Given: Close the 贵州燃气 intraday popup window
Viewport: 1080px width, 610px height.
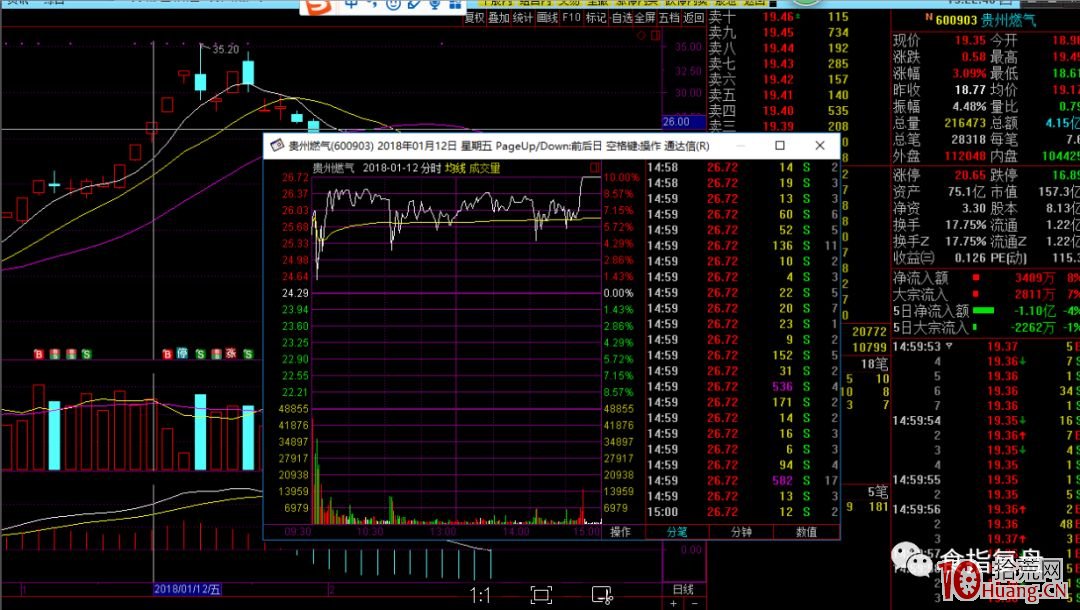Looking at the screenshot, I should click(820, 145).
